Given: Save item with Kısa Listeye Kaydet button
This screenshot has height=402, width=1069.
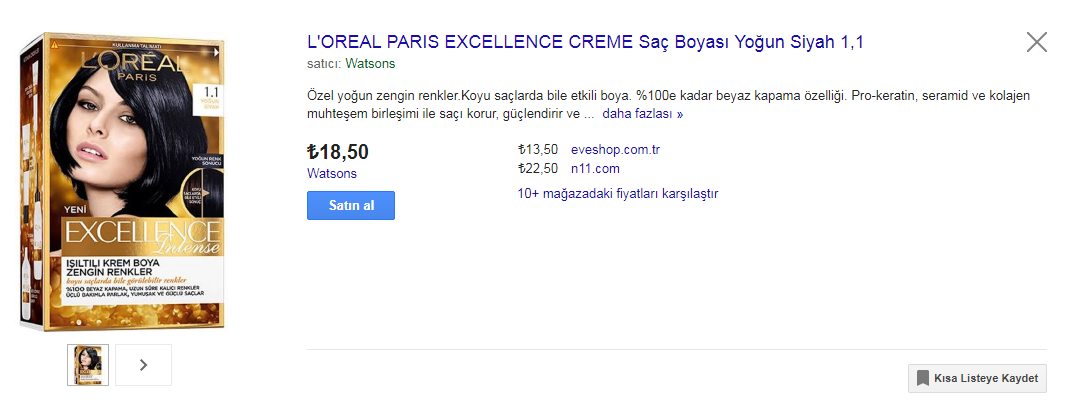Looking at the screenshot, I should click(977, 379).
